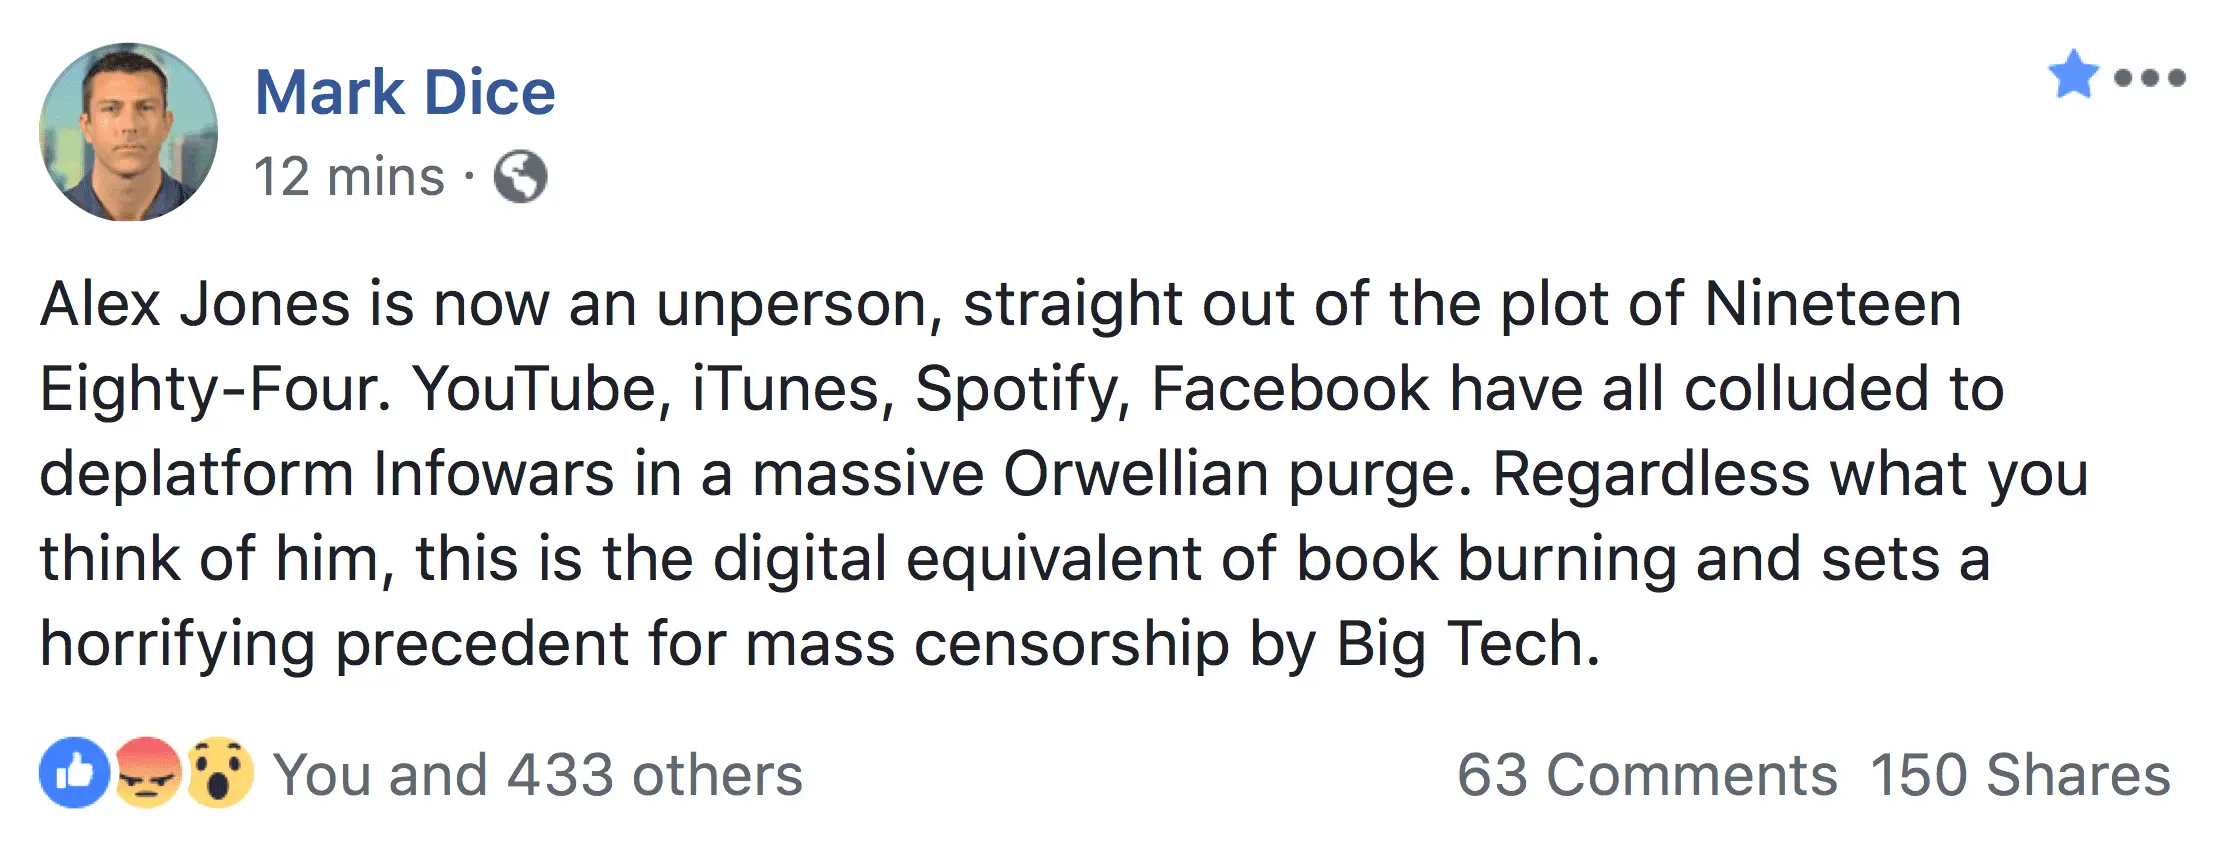Click the public globe audience icon

tap(521, 177)
